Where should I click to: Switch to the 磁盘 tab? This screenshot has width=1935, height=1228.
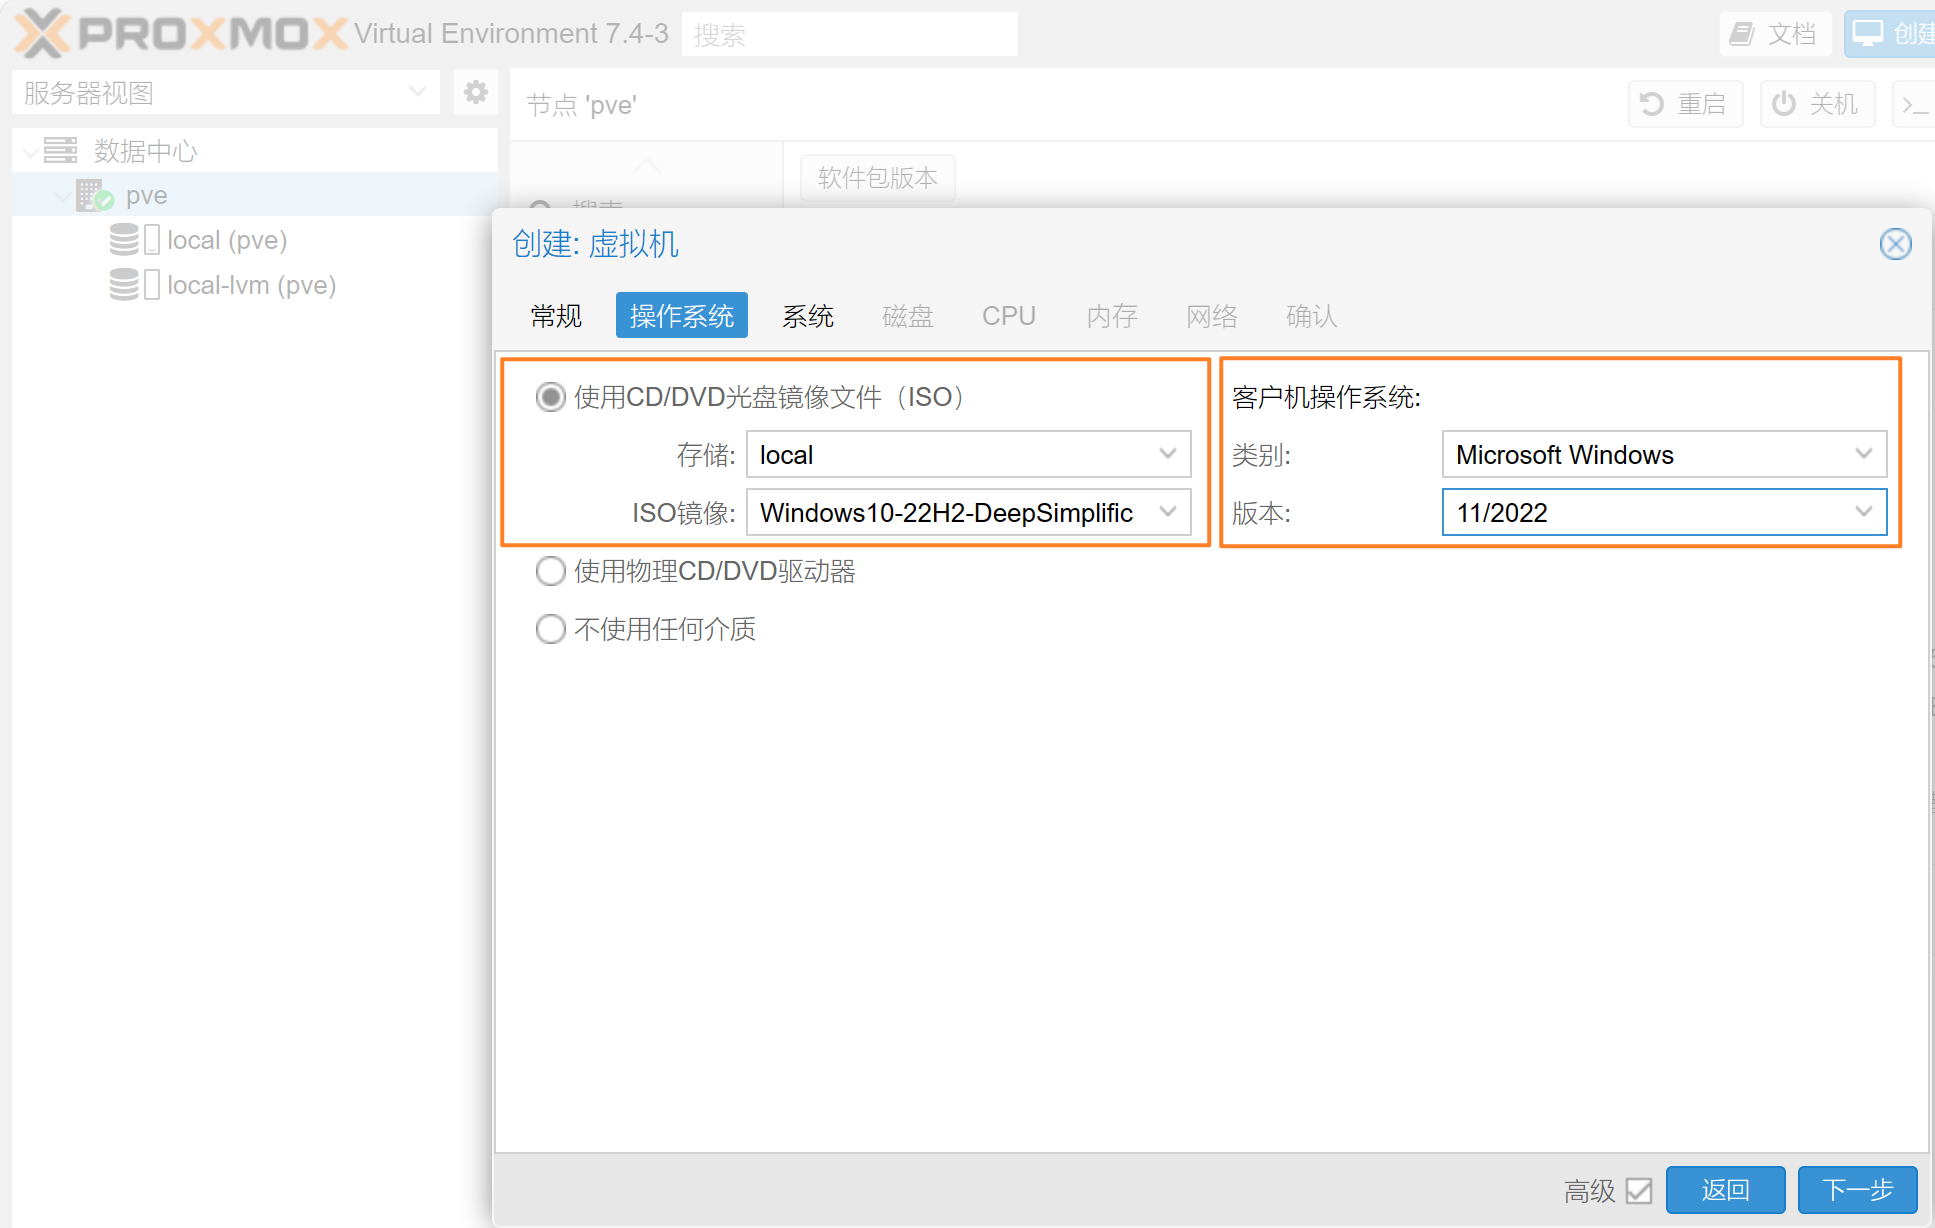pyautogui.click(x=905, y=314)
